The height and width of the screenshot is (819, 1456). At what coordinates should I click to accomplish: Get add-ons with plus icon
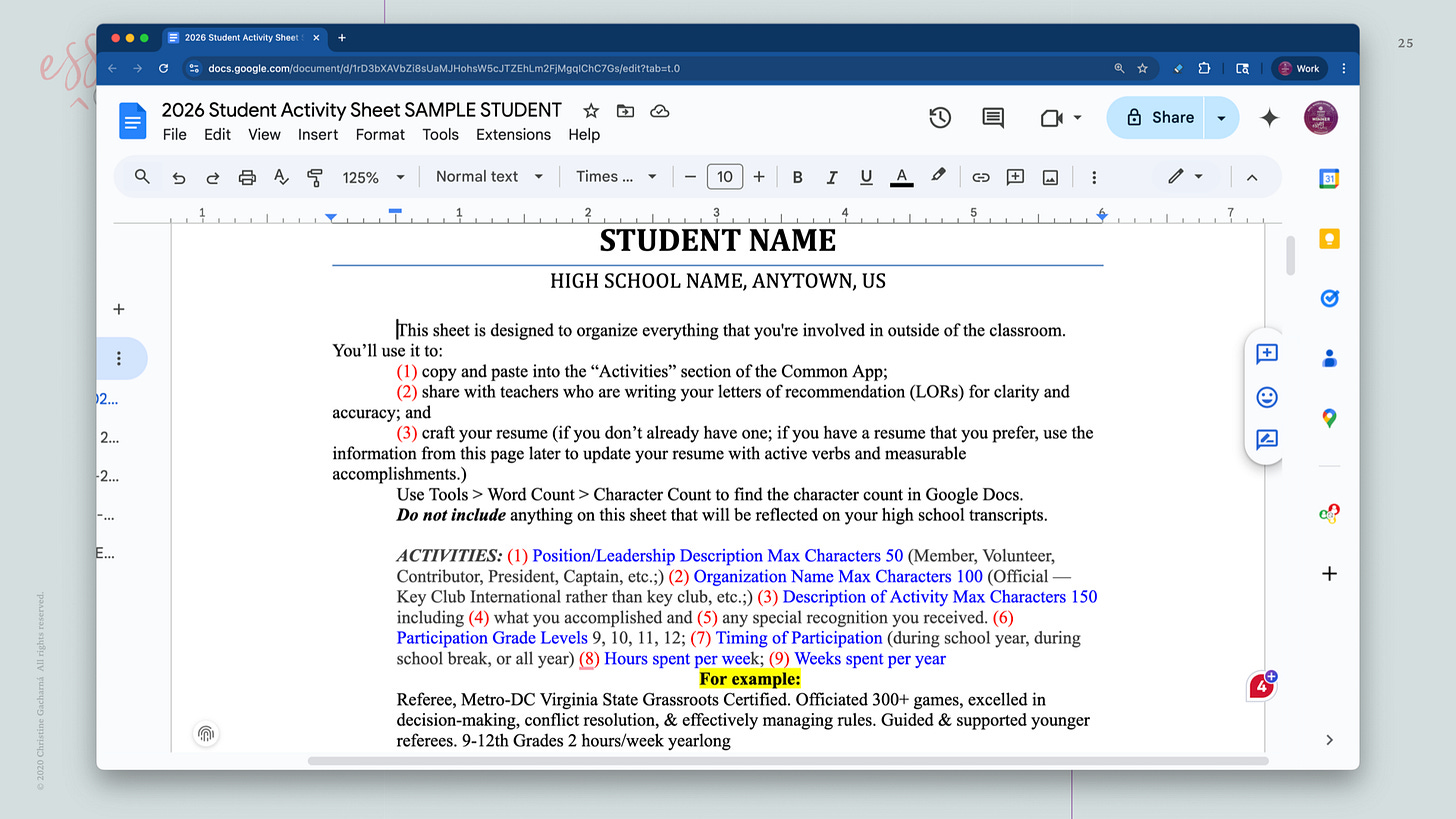click(1329, 574)
